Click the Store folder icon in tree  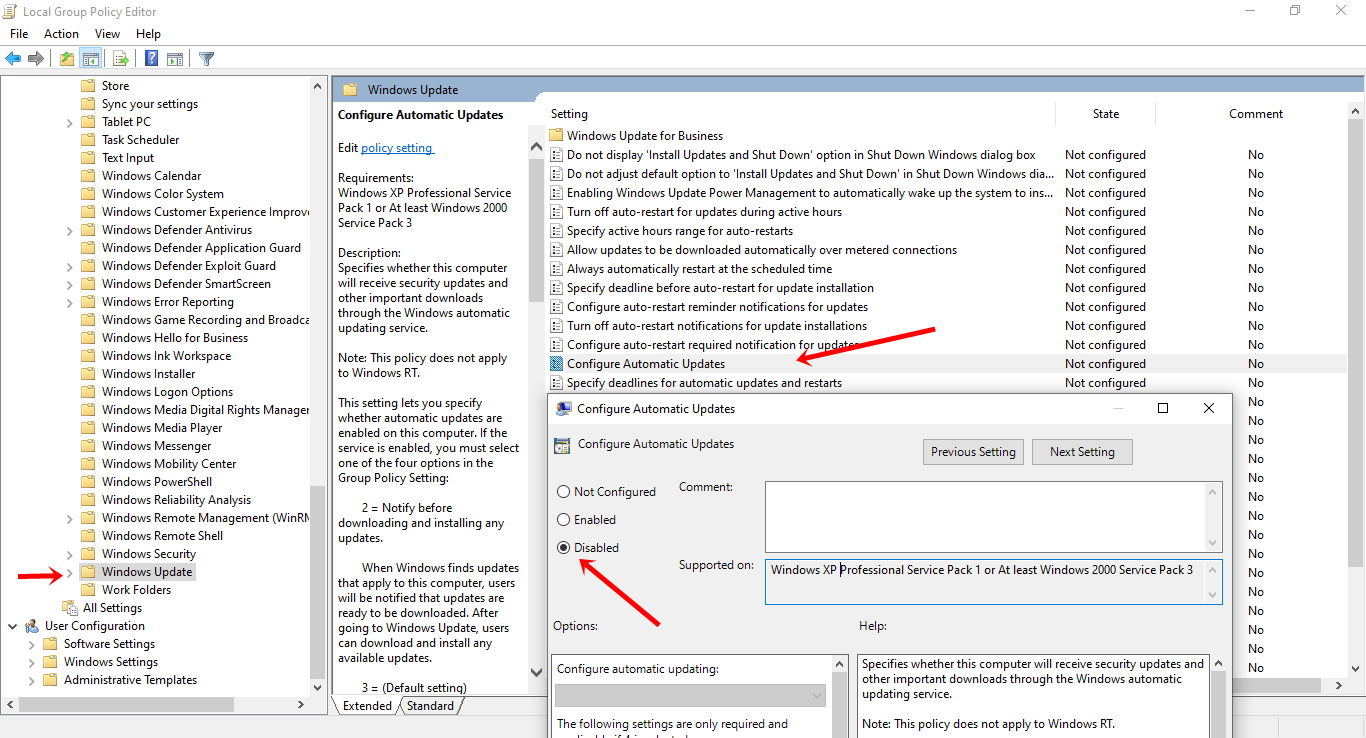tap(88, 86)
